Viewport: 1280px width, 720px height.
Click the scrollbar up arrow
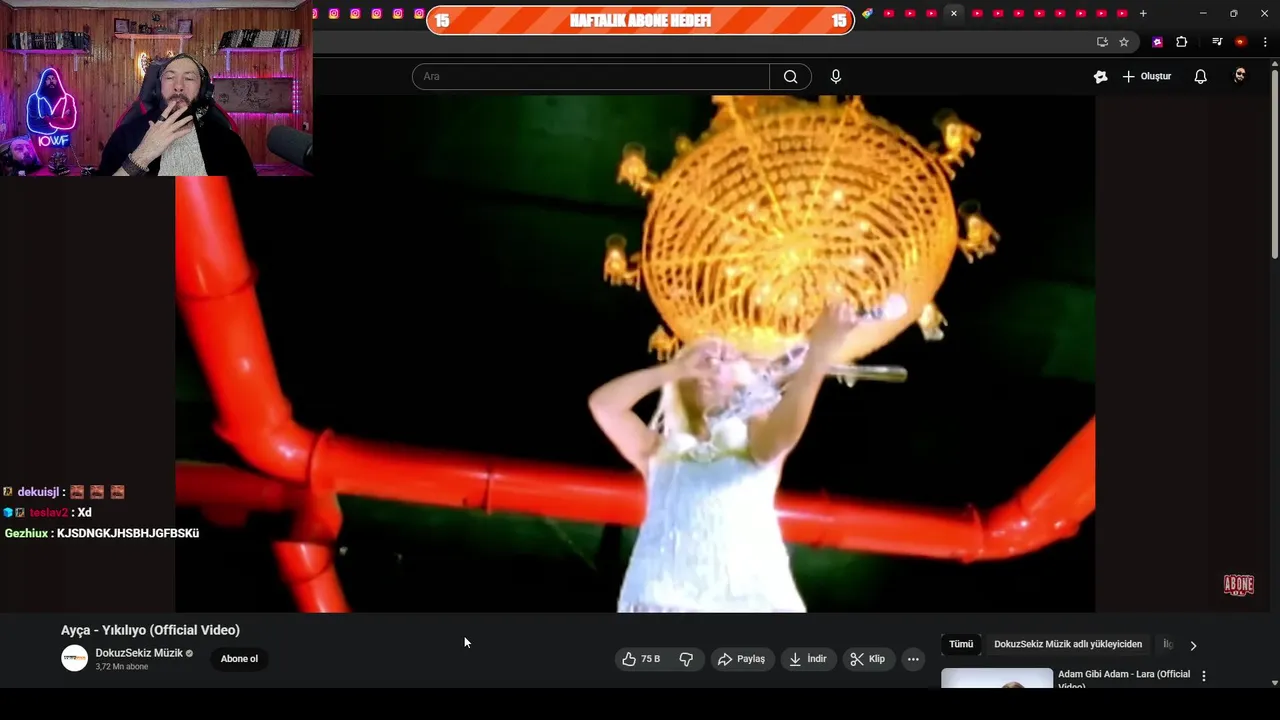(x=1274, y=64)
